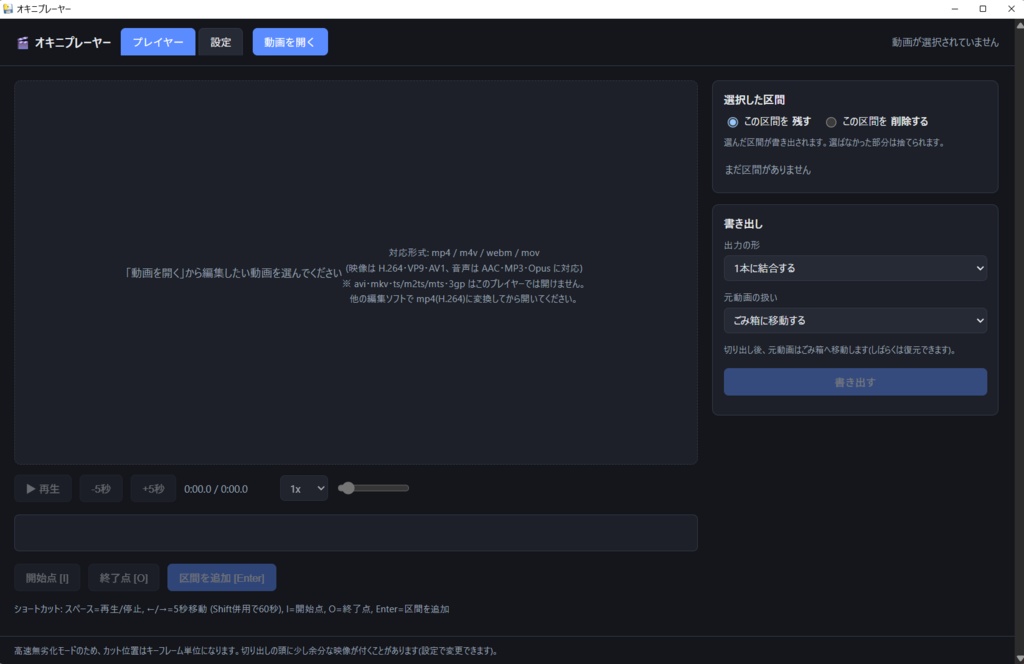
Task: Click the 高速無劣化モード footer note
Action: point(257,651)
